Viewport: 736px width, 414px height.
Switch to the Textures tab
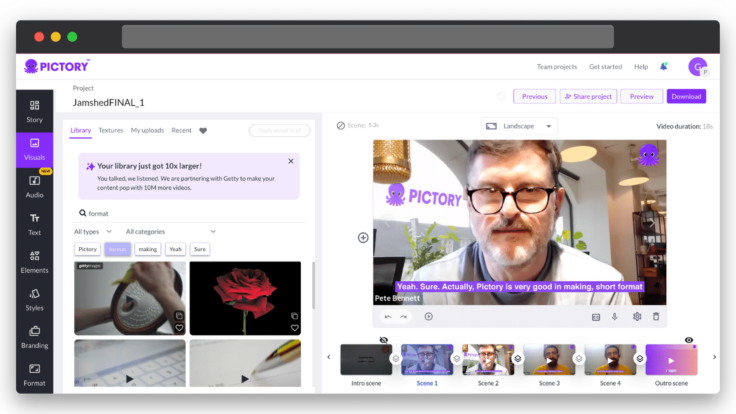coord(111,130)
